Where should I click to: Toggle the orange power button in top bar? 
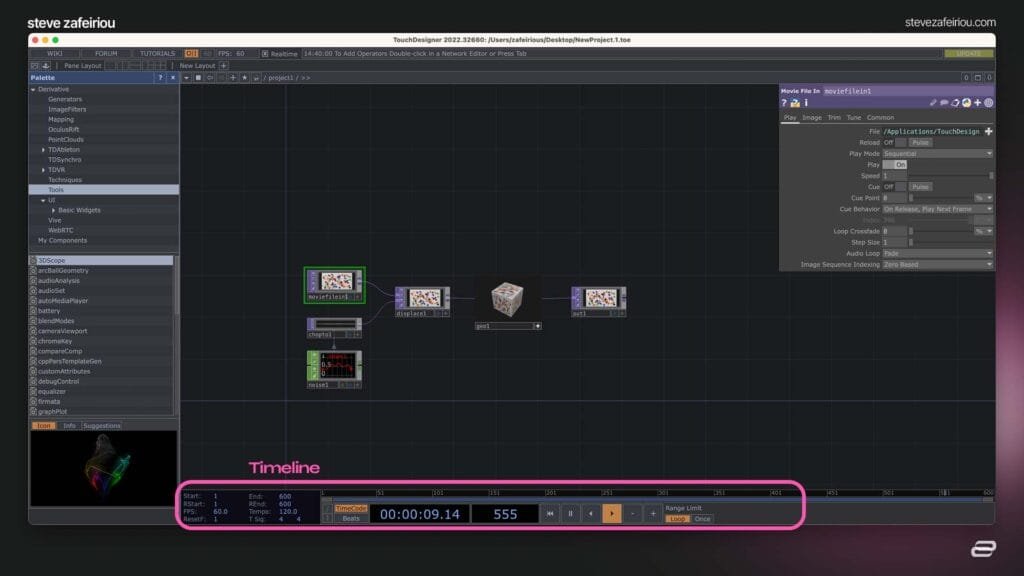[x=191, y=54]
